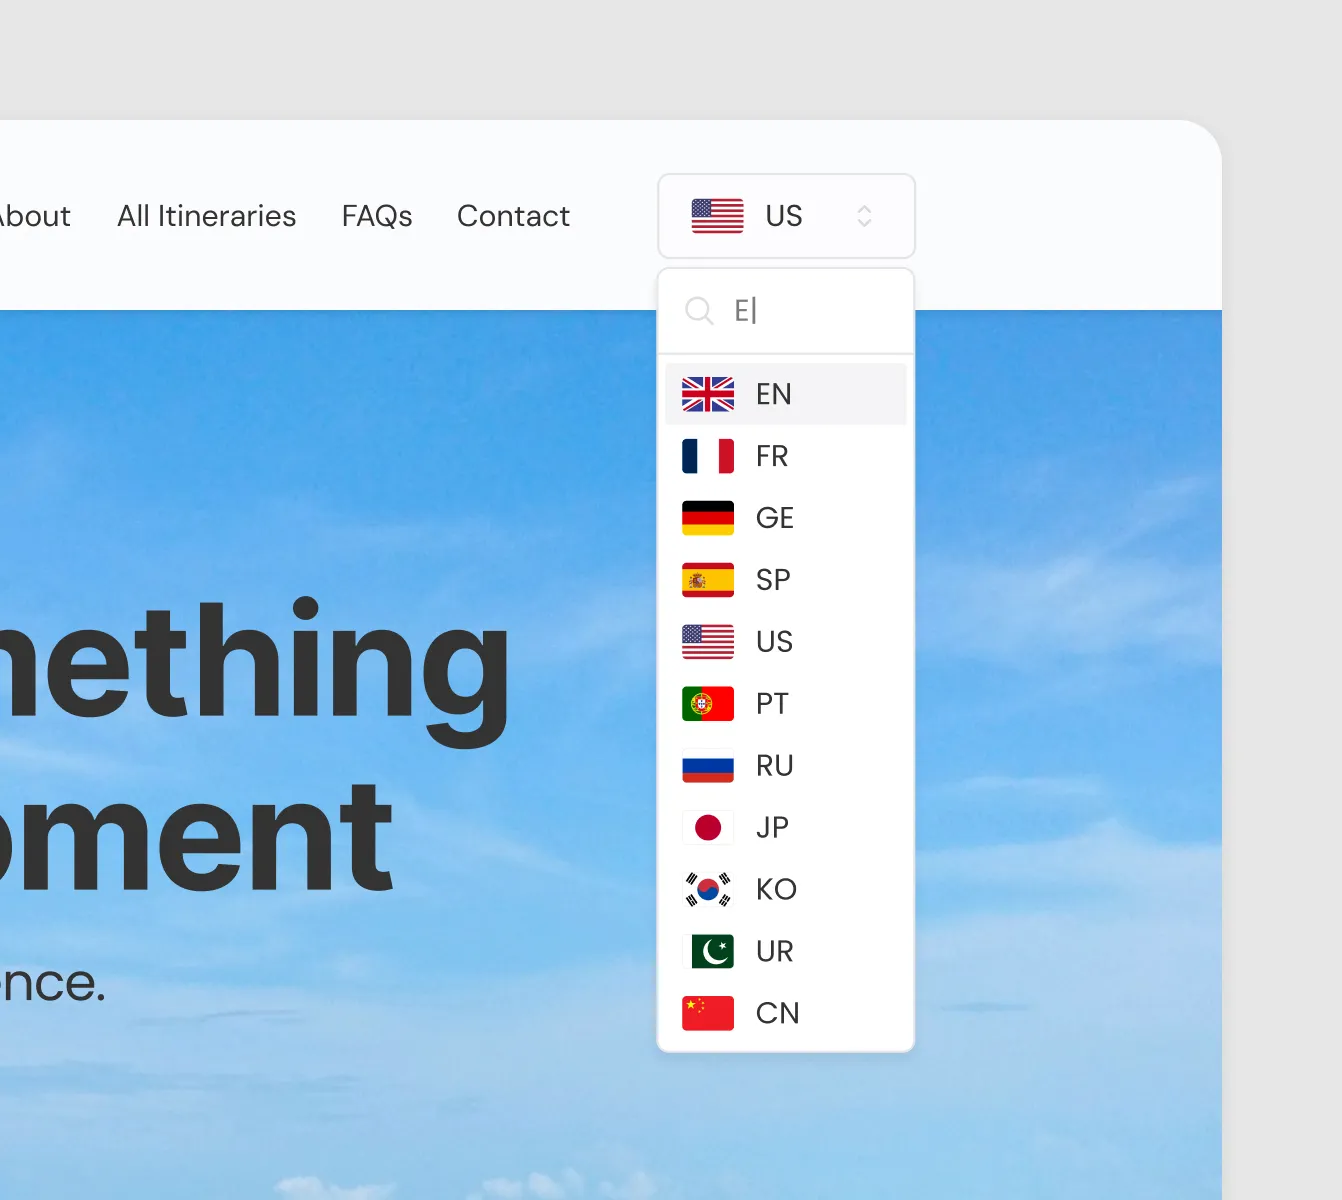
Task: Pick the RU language option
Action: click(x=786, y=766)
